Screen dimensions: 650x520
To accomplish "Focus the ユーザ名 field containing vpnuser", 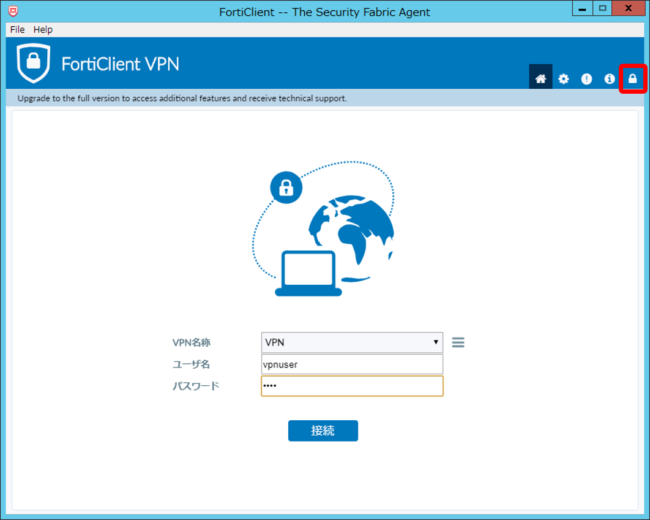I will (352, 364).
